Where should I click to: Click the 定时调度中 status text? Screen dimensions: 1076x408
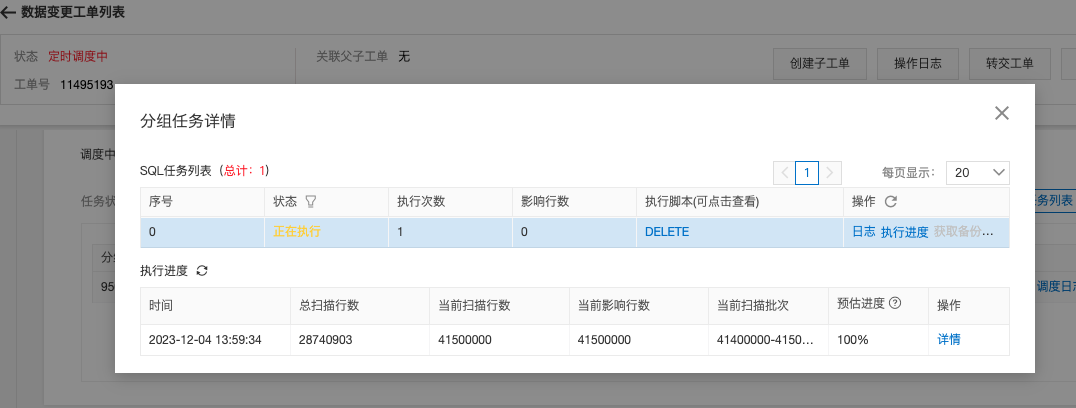tap(78, 56)
